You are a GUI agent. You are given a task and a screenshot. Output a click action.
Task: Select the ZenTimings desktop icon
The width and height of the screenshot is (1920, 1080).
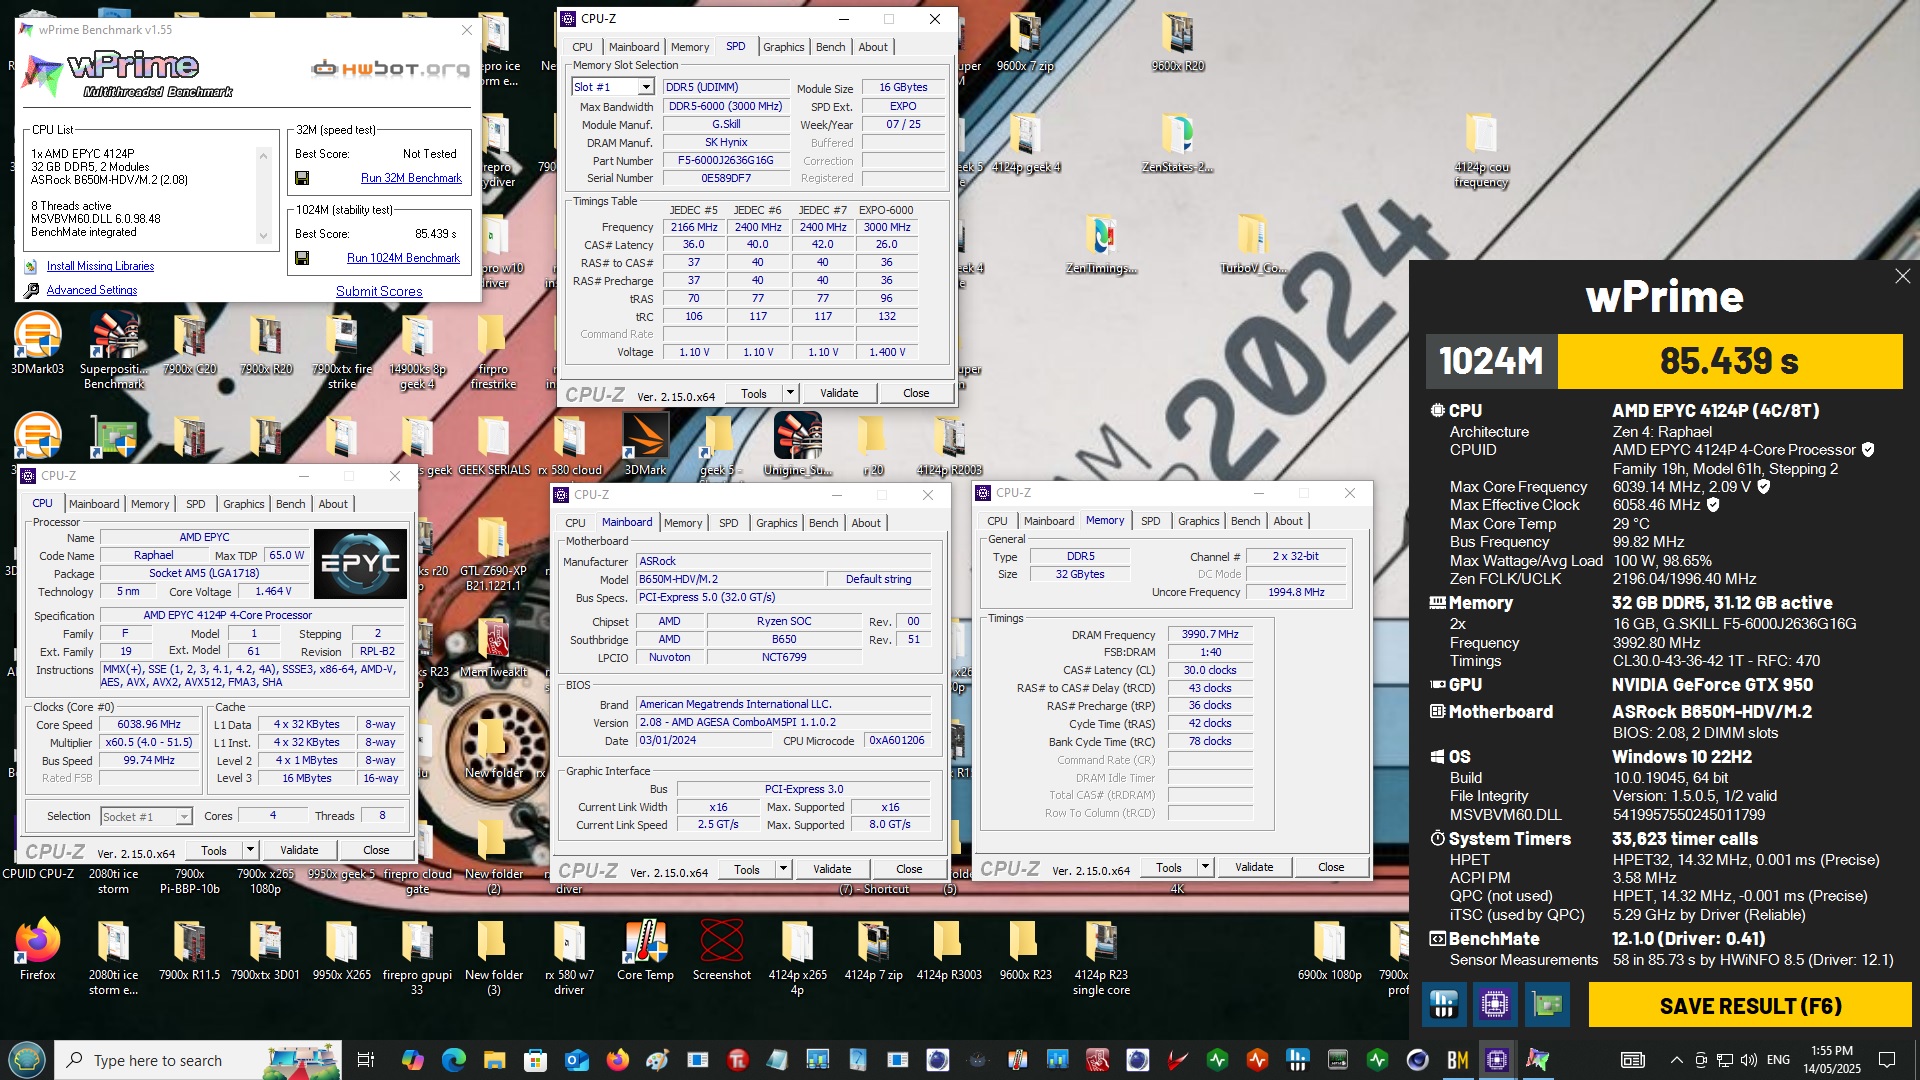[x=1101, y=245]
